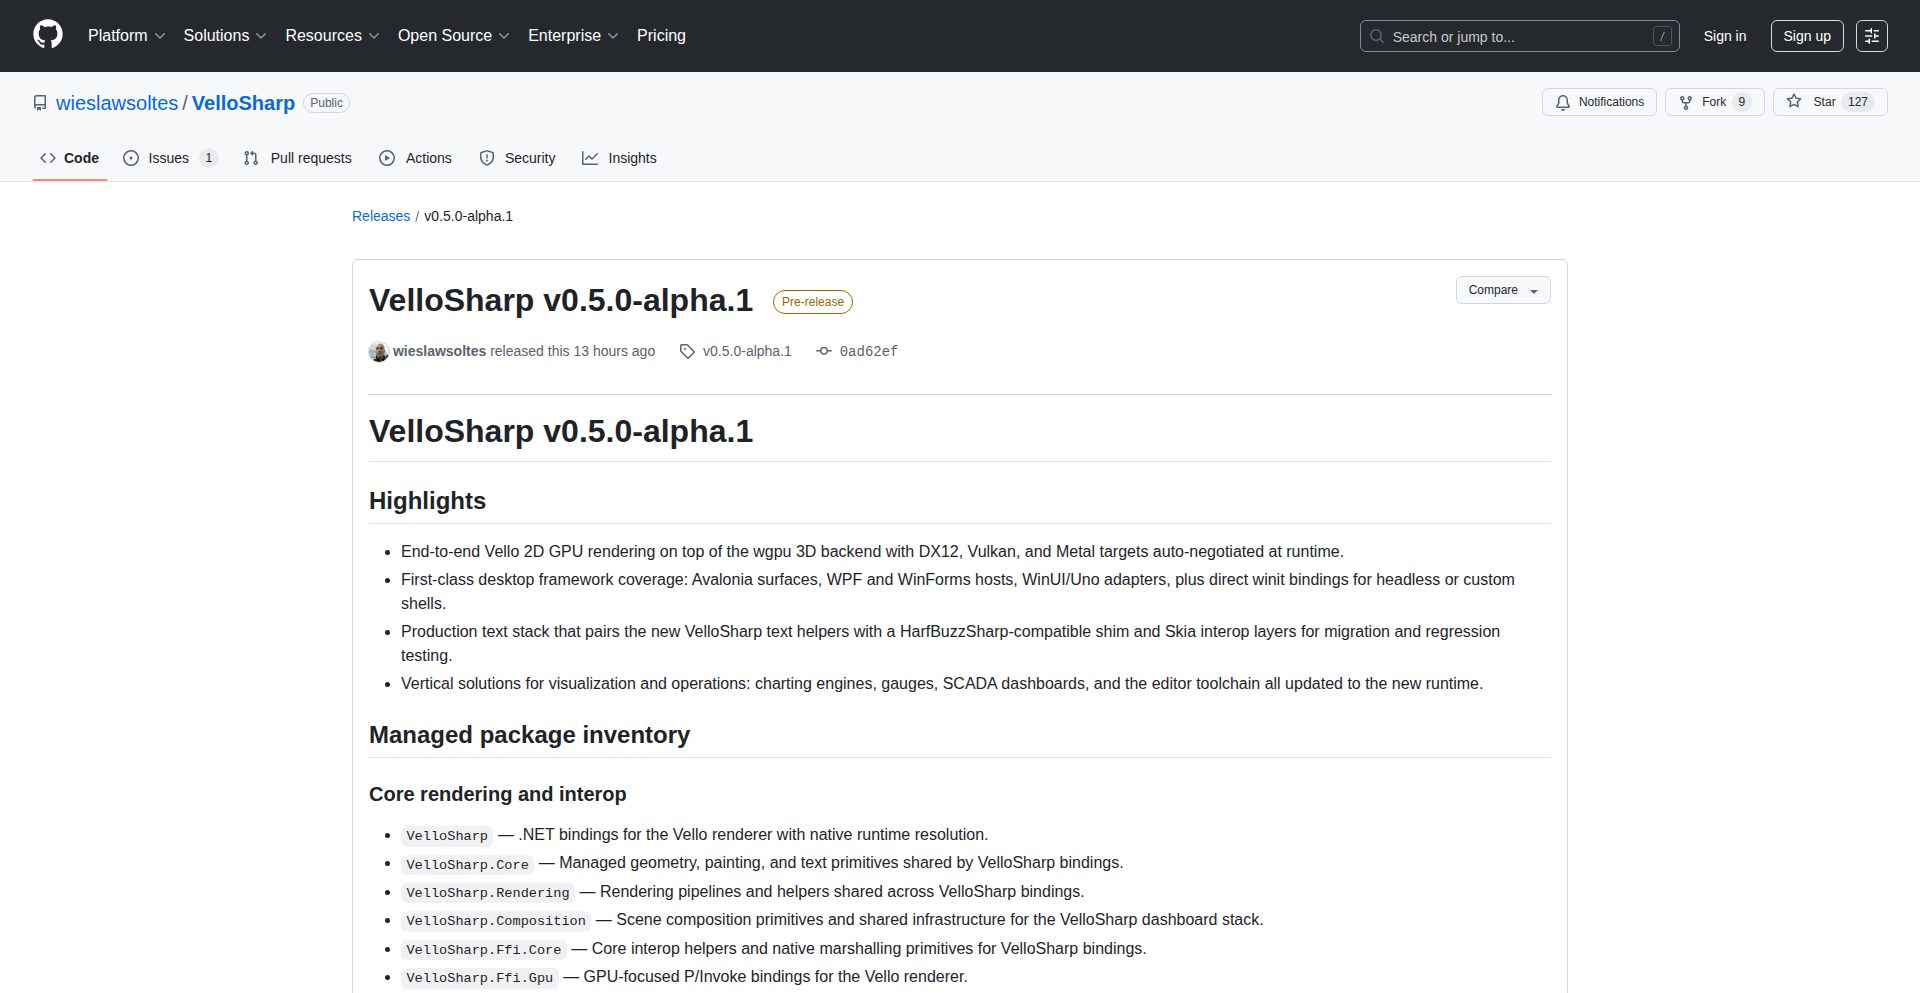This screenshot has width=1920, height=993.
Task: Click the Notifications bell button
Action: click(x=1599, y=102)
